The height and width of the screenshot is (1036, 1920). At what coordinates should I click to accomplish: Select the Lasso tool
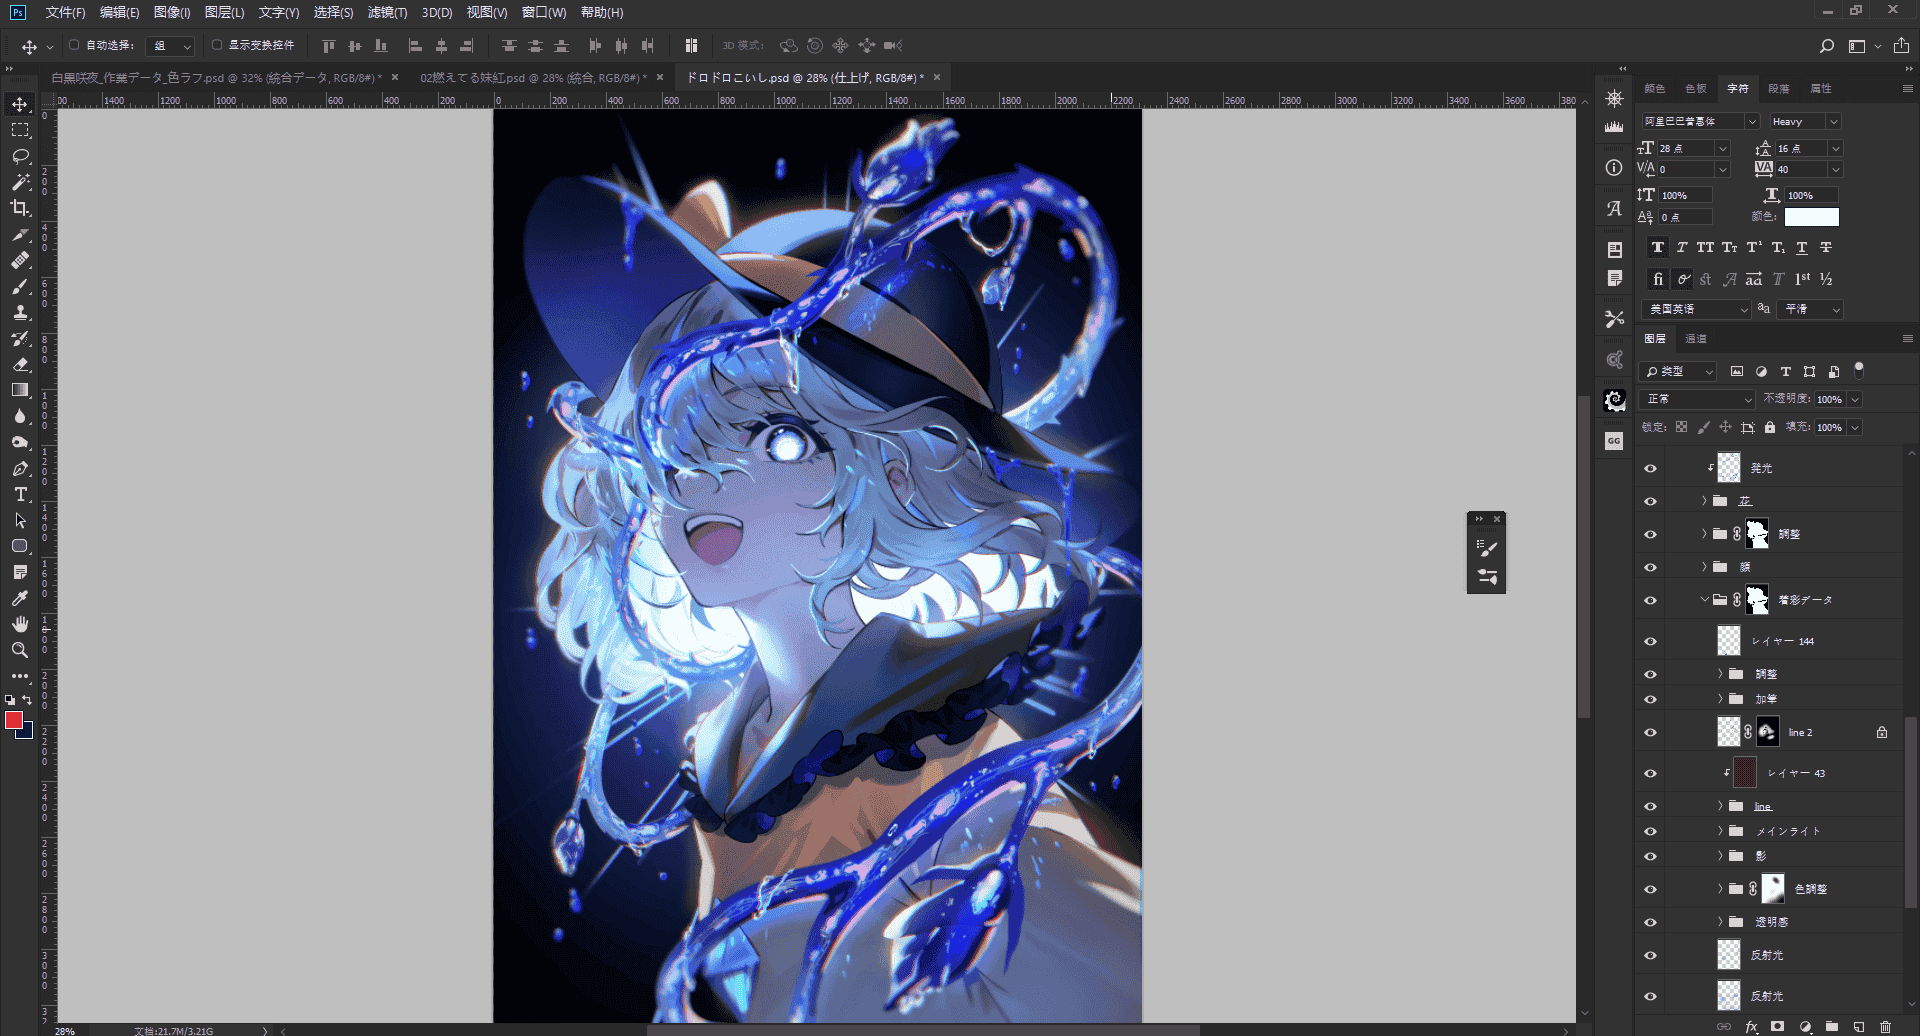[20, 156]
